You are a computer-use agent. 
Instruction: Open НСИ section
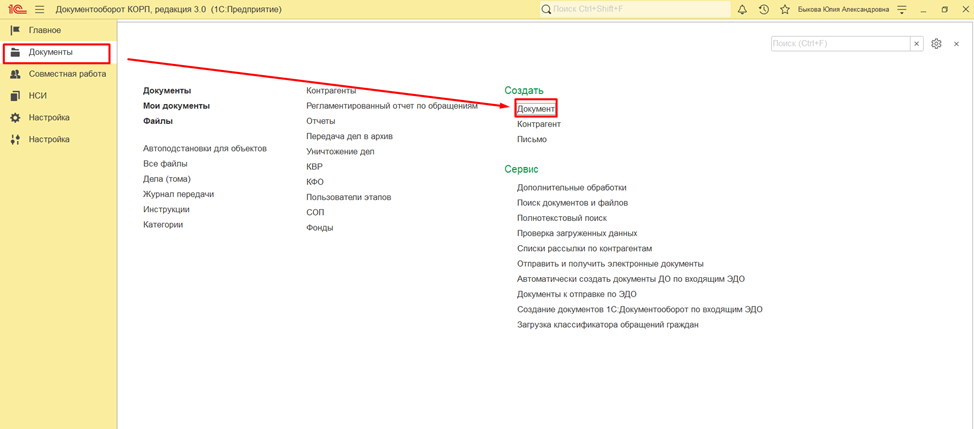coord(58,96)
